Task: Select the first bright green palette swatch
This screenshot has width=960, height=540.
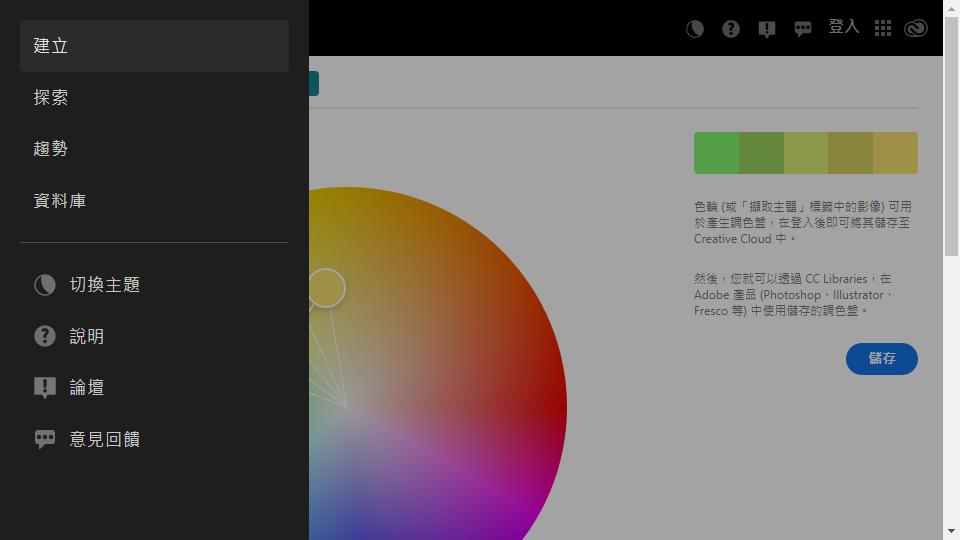Action: click(716, 153)
